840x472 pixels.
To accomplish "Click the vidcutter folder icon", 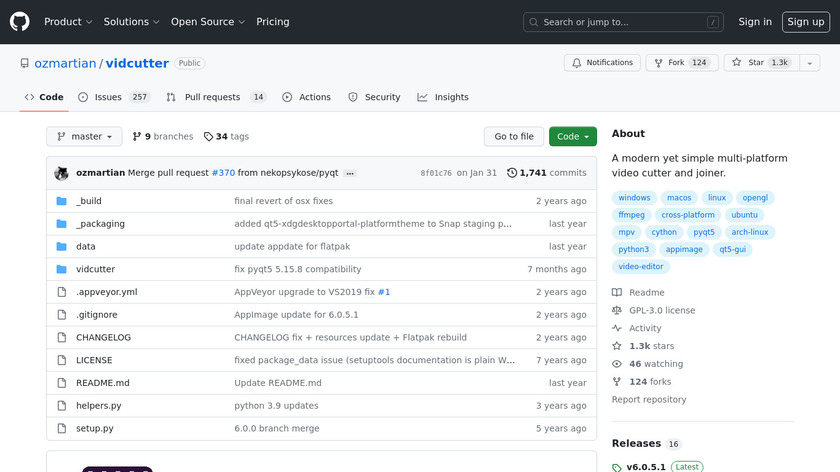I will (62, 269).
